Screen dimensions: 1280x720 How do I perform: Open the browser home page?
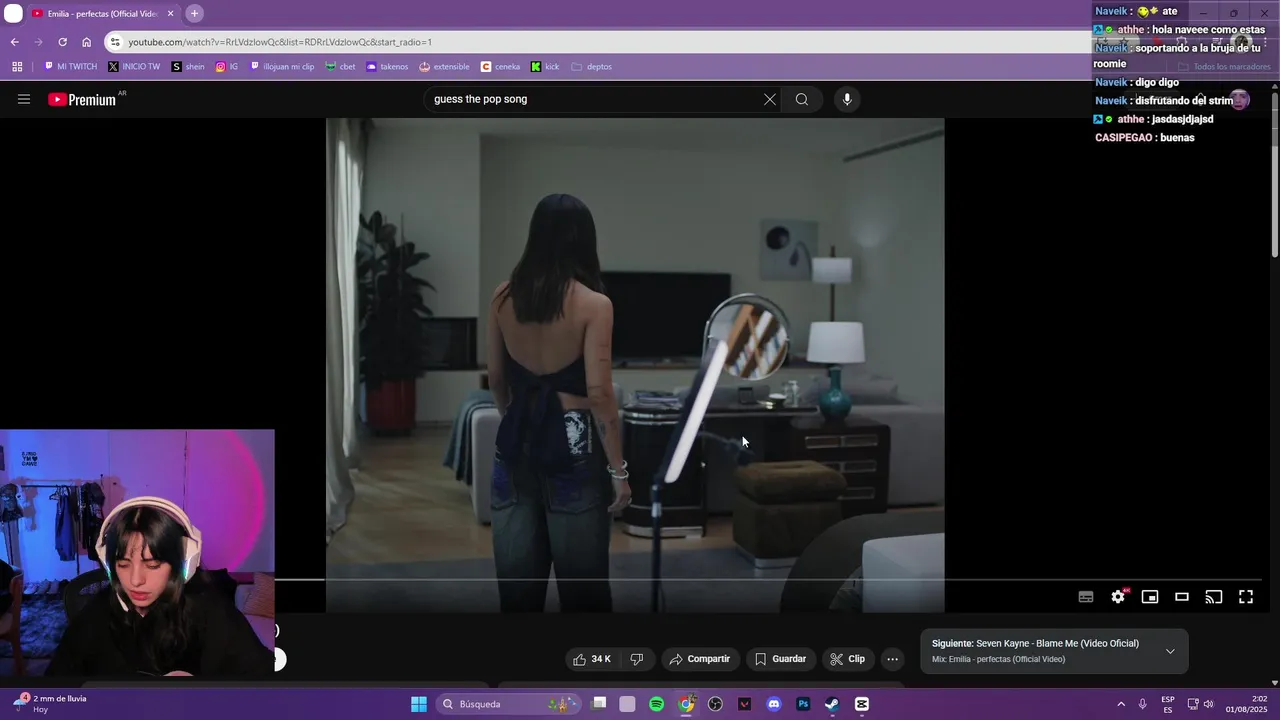(86, 42)
